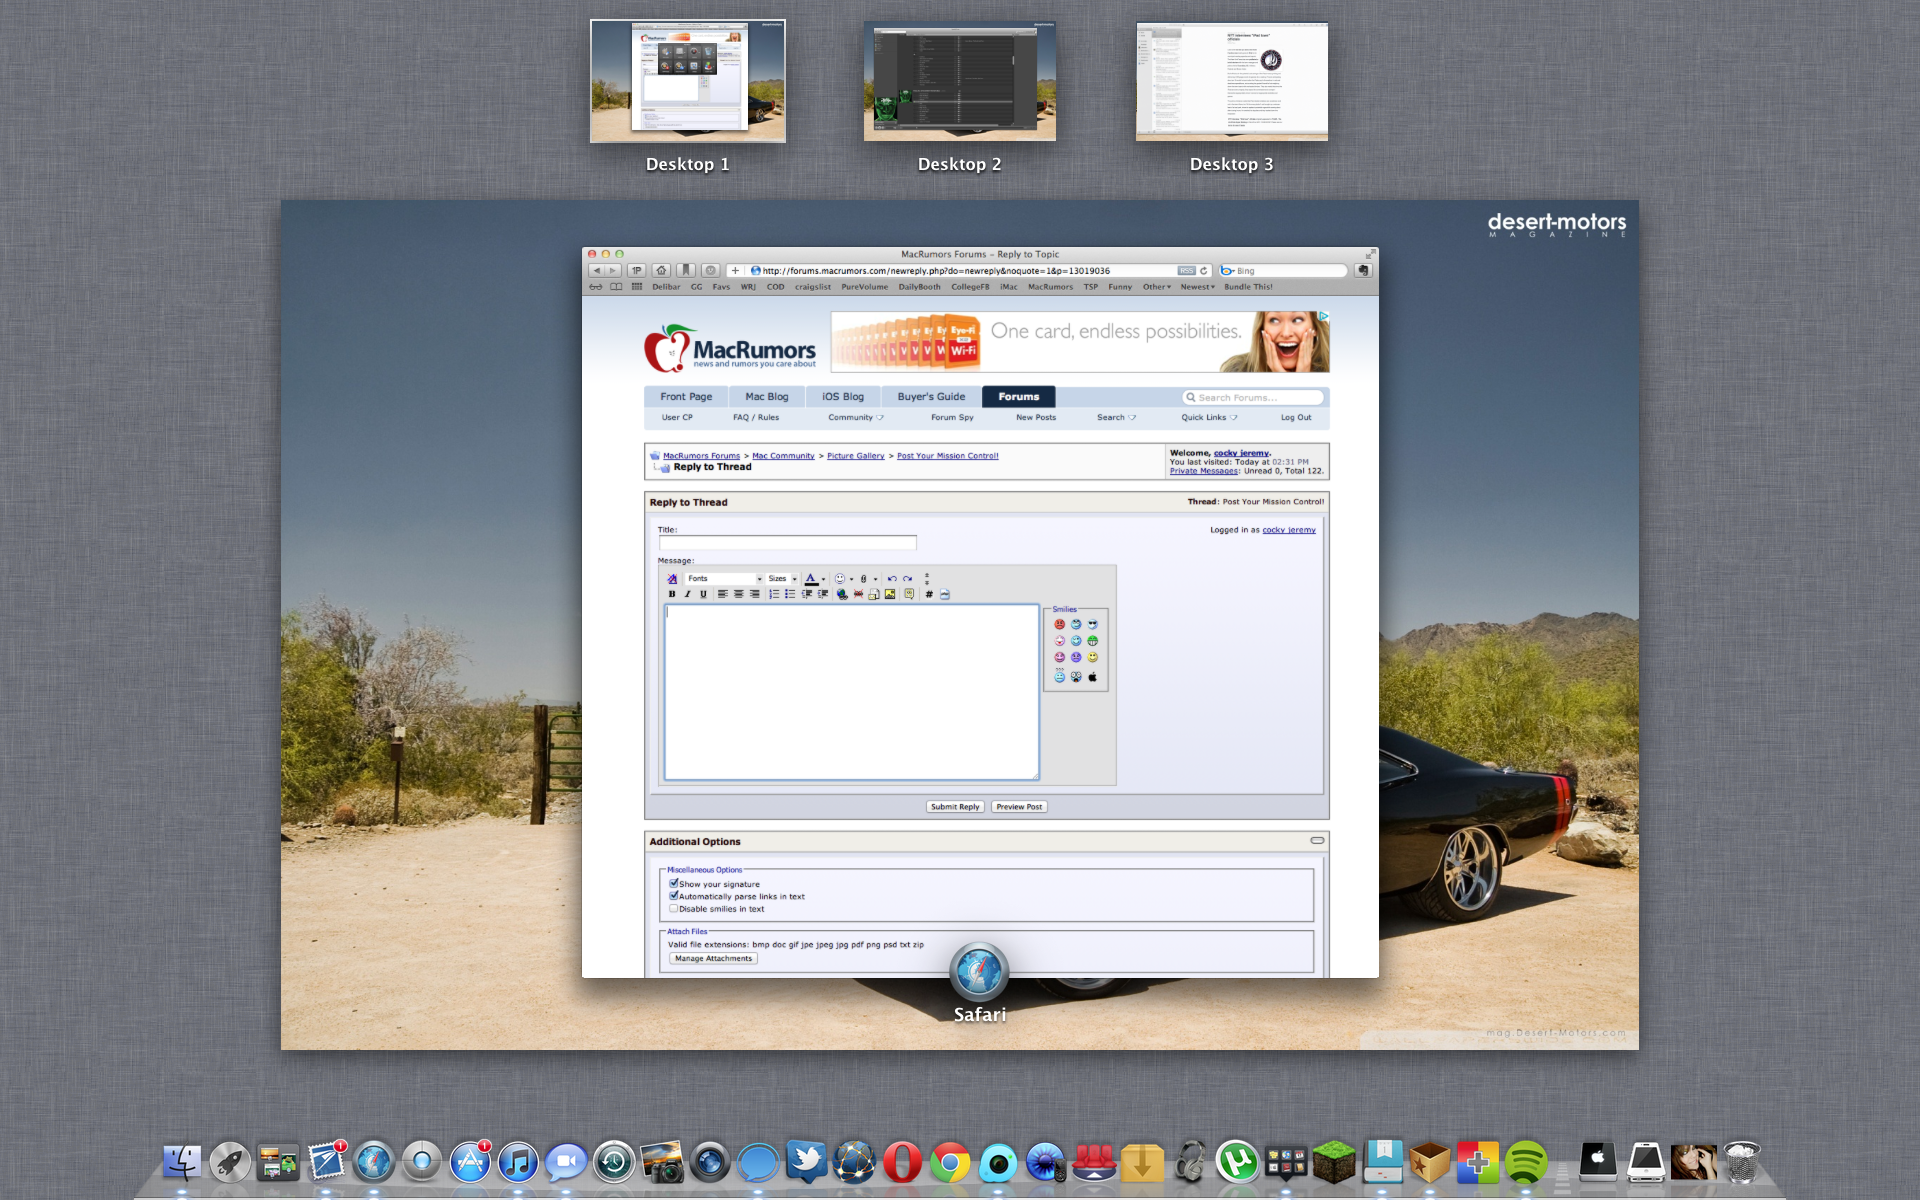Switch to the Desktop 2 thumbnail

pos(959,82)
